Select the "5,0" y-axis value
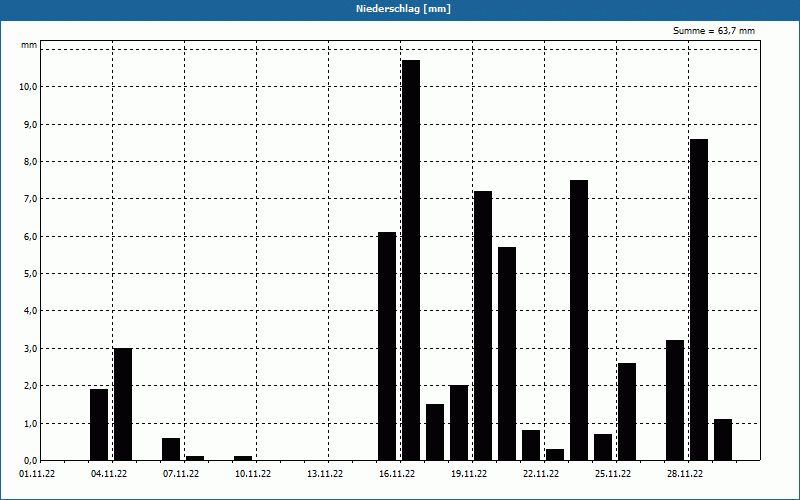 30,274
